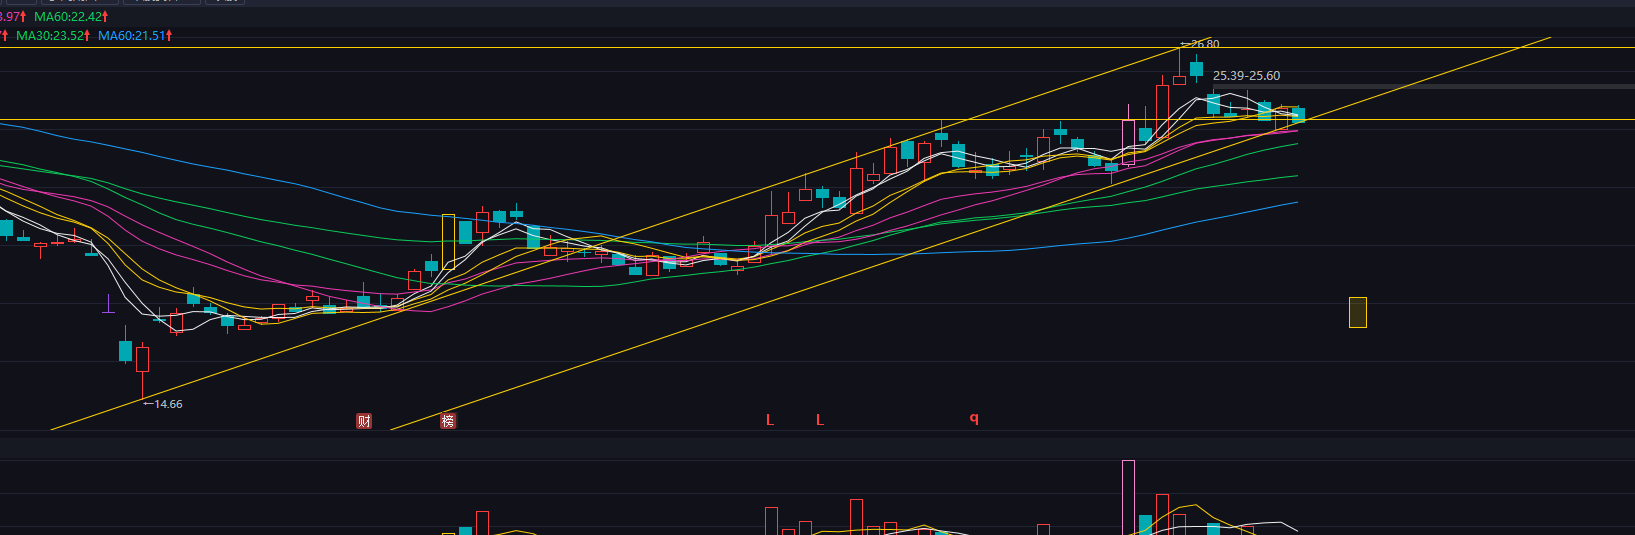Click the green MA60:22.42 indicator label
This screenshot has height=535, width=1635.
click(x=72, y=17)
